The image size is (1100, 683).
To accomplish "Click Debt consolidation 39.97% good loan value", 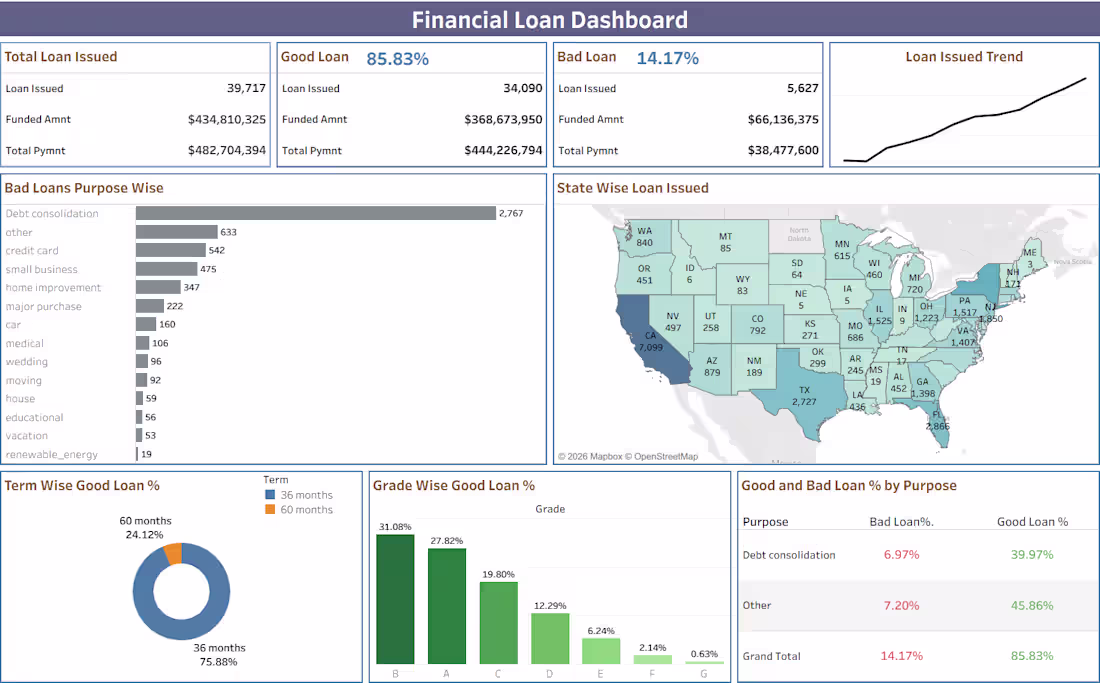I will click(x=1032, y=555).
